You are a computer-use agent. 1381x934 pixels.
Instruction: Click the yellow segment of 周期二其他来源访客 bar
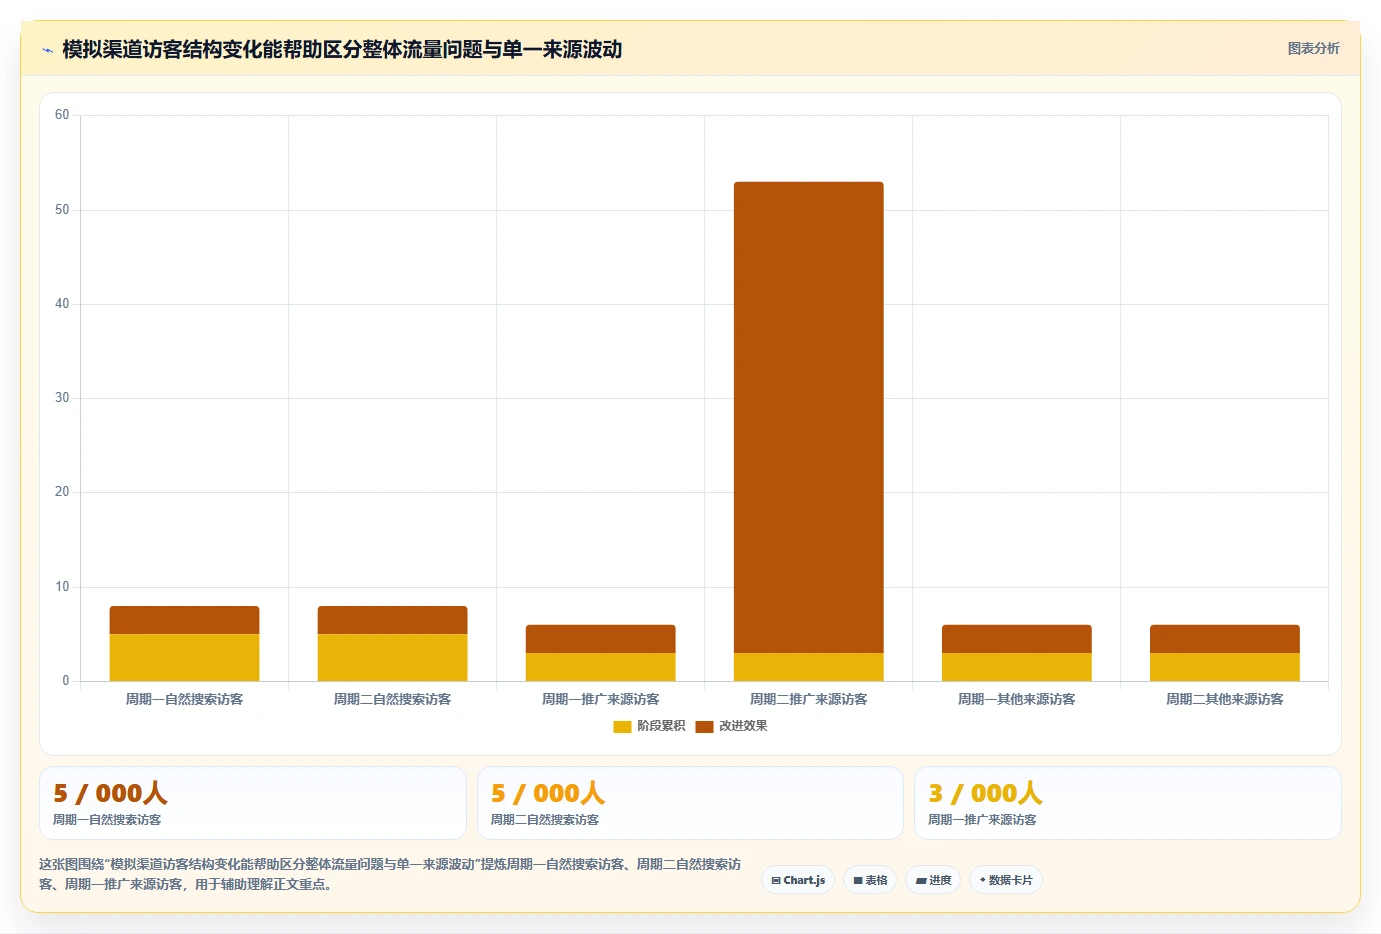[1225, 667]
